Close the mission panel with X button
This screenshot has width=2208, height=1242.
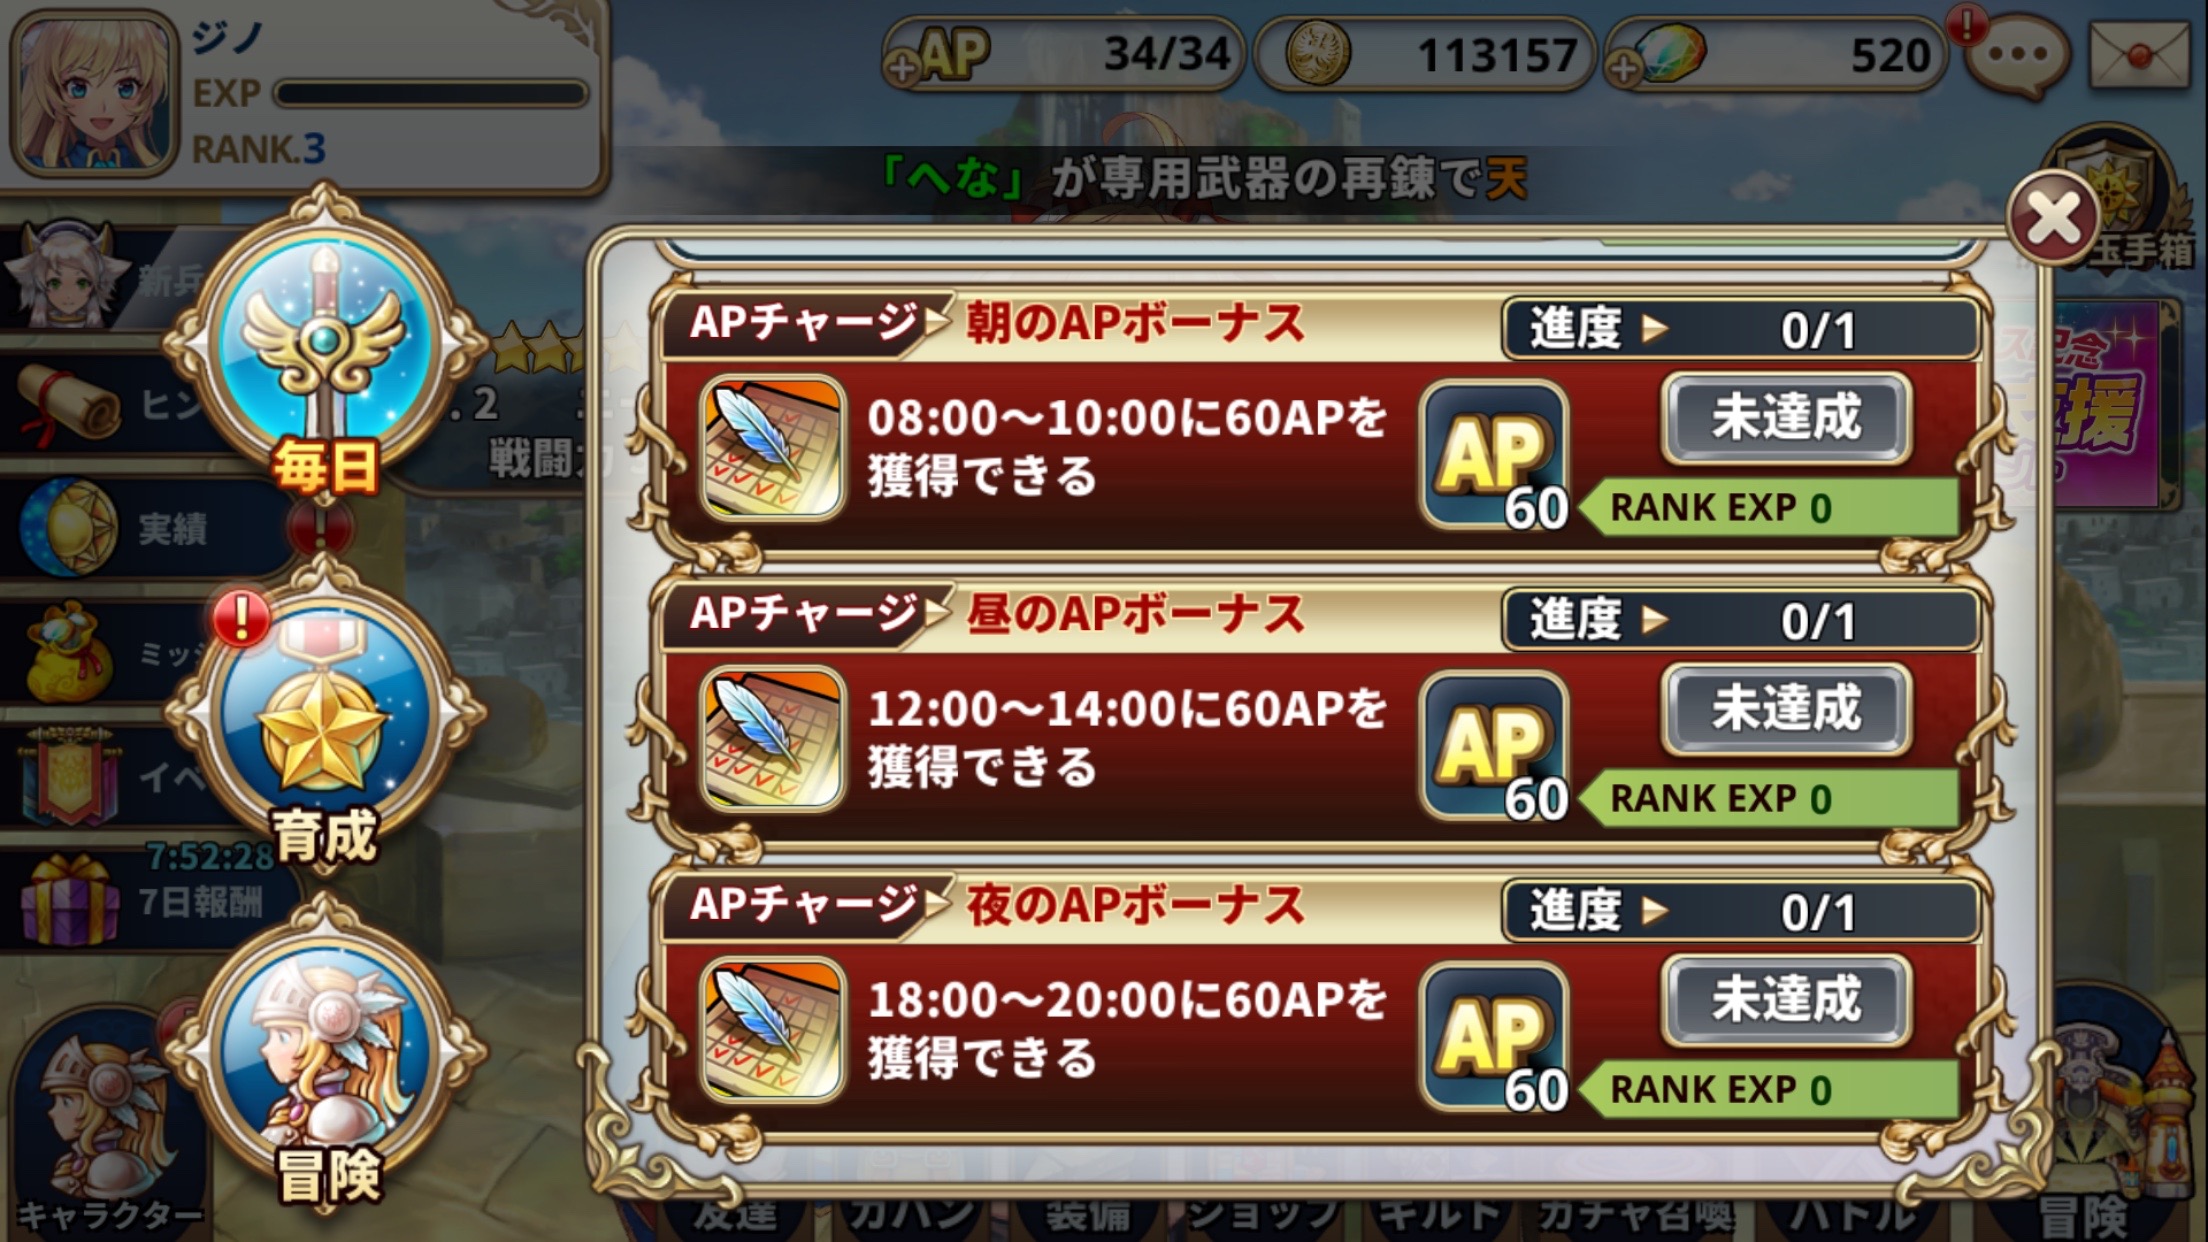(x=2053, y=217)
